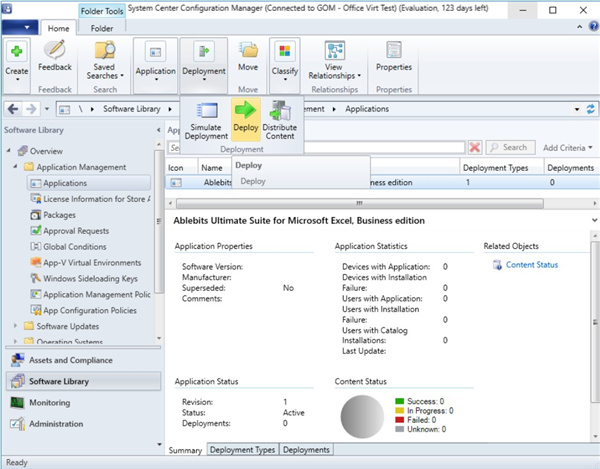Open the Classify ribbon button

tap(285, 65)
